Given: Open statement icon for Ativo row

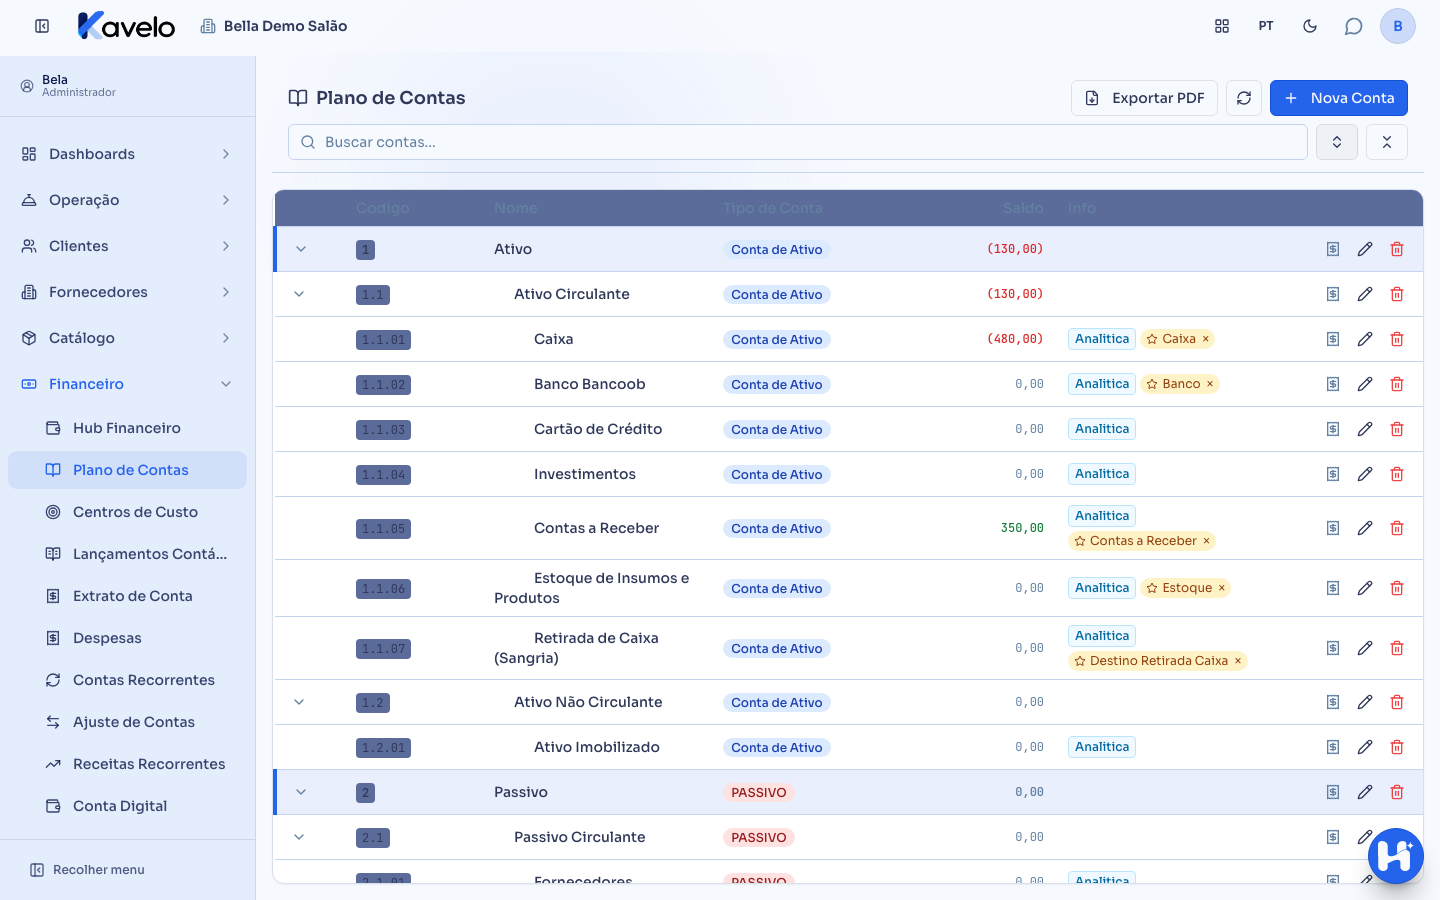Looking at the screenshot, I should click(1333, 249).
